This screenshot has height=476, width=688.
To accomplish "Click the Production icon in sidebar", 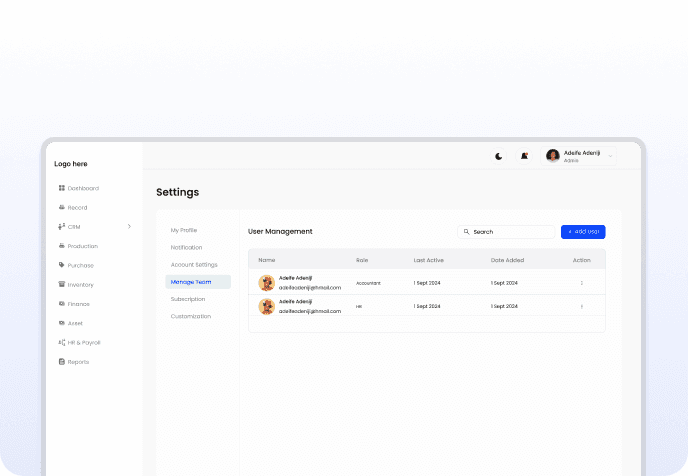I will click(62, 246).
